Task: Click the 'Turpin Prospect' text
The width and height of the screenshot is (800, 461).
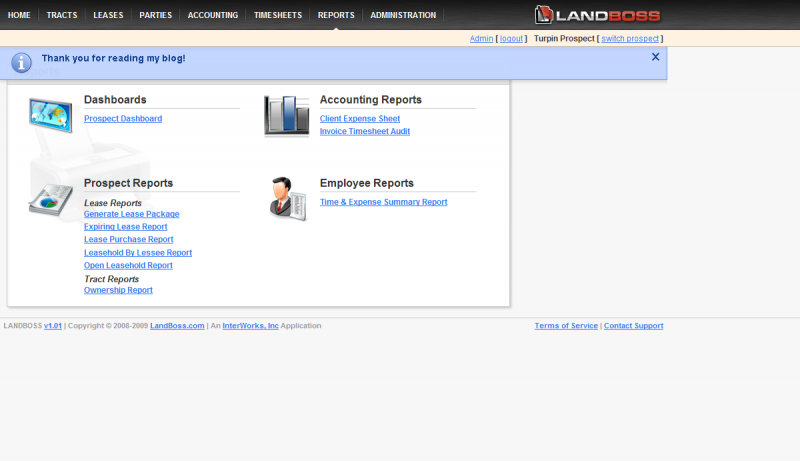Action: 564,39
